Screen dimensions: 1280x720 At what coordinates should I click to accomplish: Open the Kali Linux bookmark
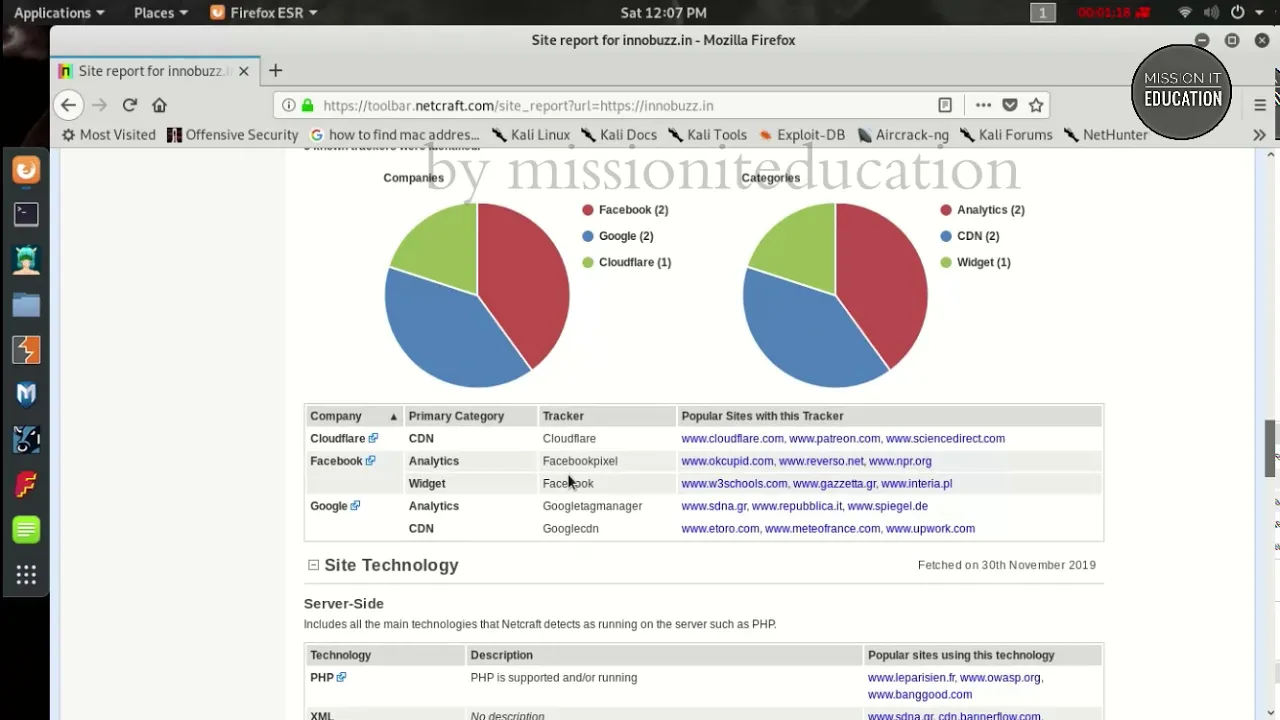pos(530,135)
